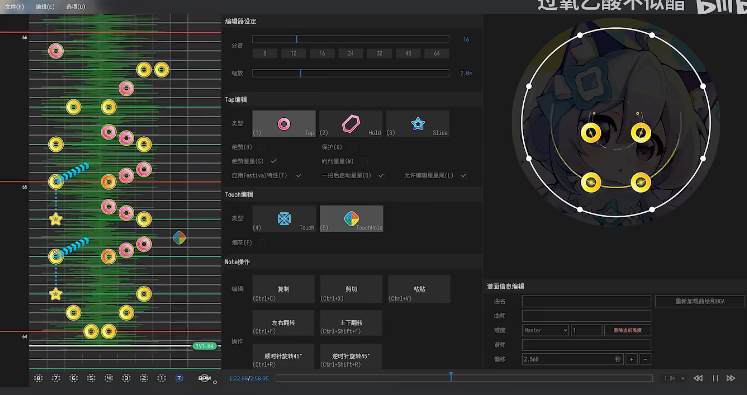
Task: Click lane 4 icon below the chart
Action: pyautogui.click(x=109, y=378)
